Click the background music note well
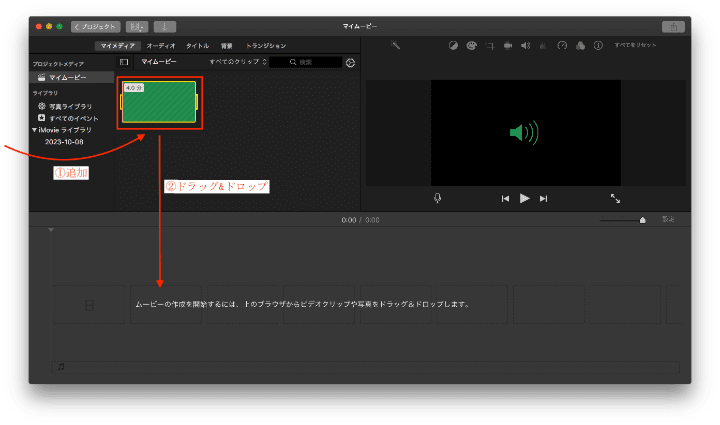The image size is (720, 425). coord(365,367)
